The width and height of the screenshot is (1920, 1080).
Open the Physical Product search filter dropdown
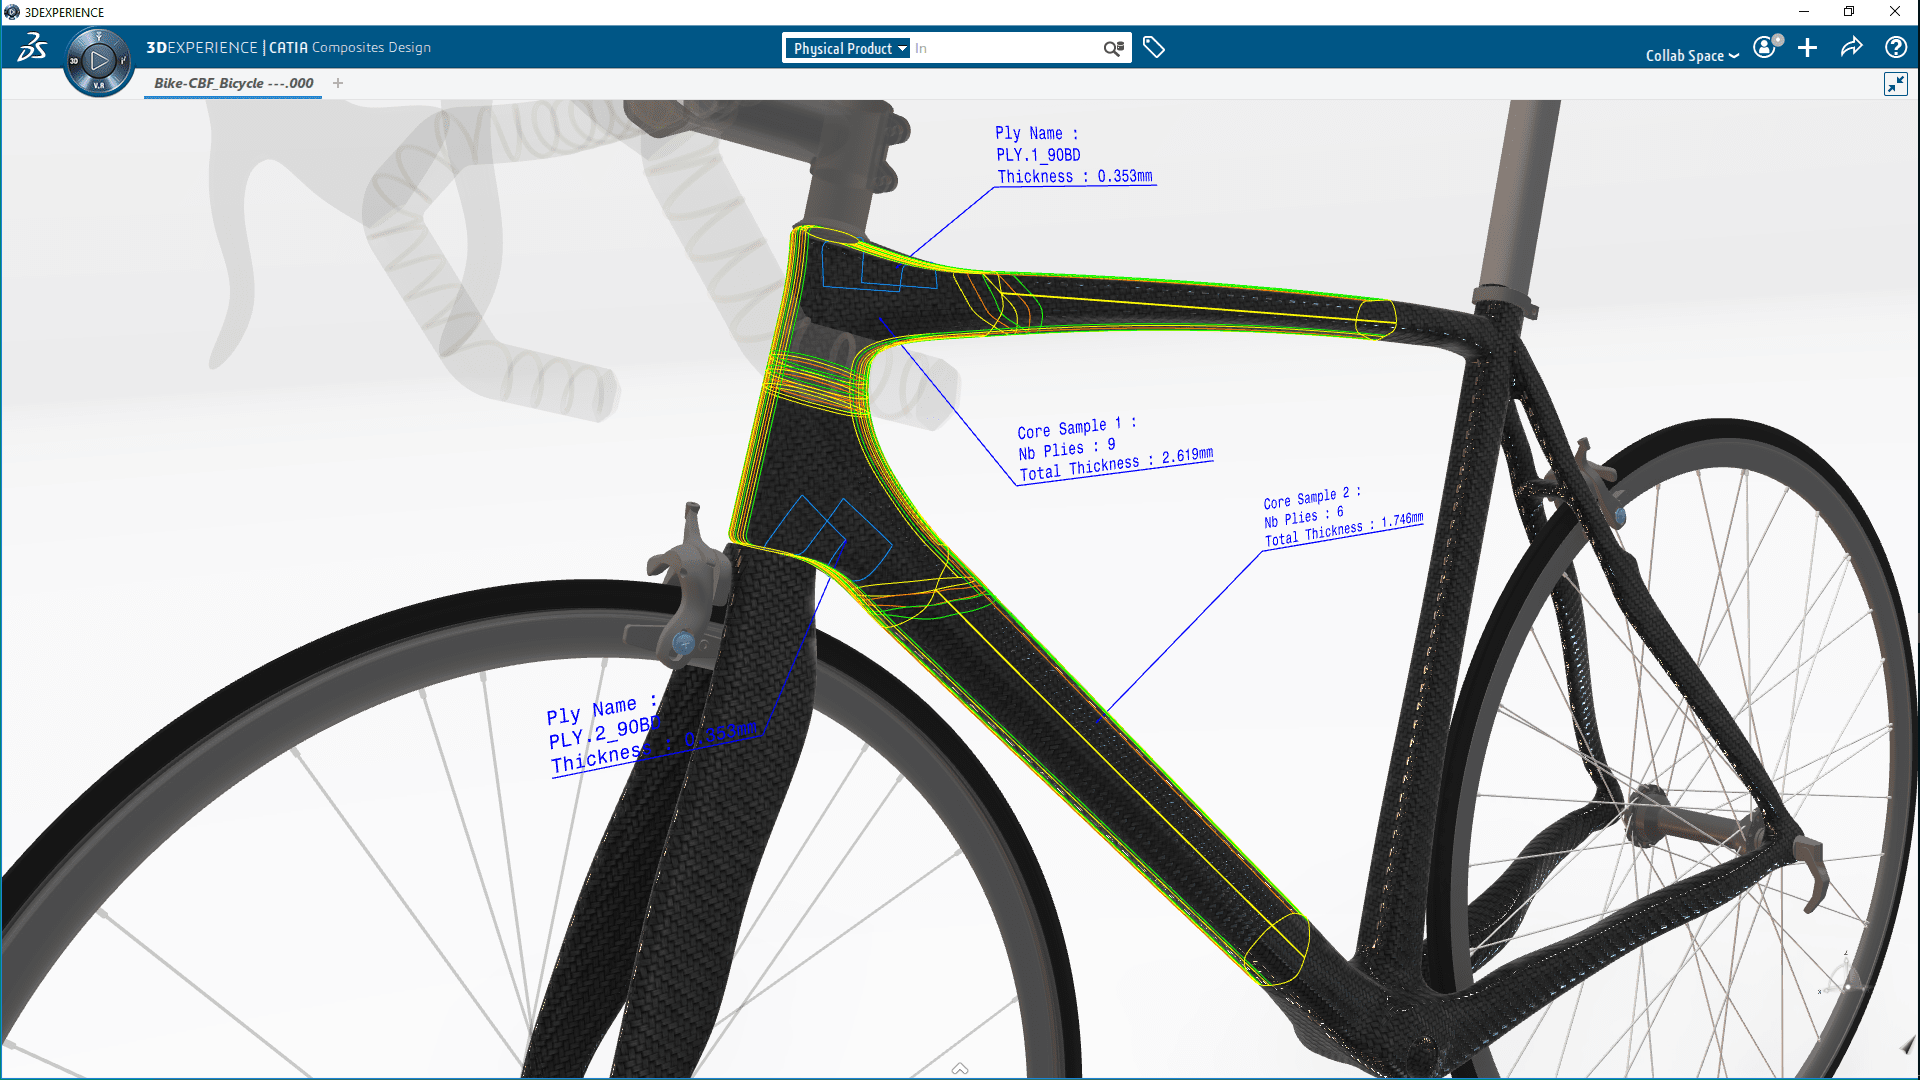pyautogui.click(x=849, y=48)
